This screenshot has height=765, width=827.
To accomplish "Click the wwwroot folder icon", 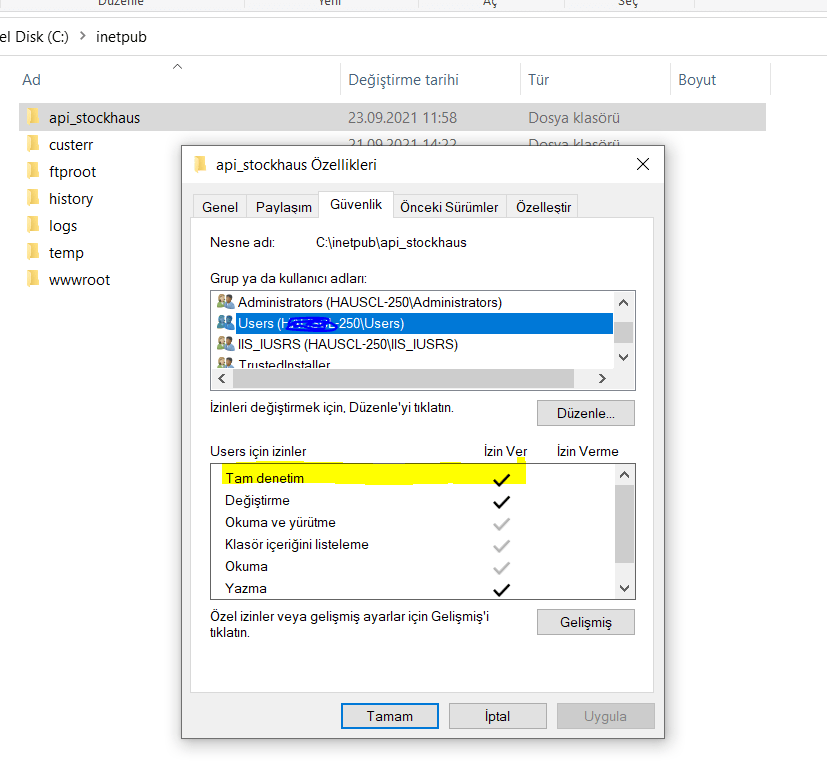I will coord(32,279).
